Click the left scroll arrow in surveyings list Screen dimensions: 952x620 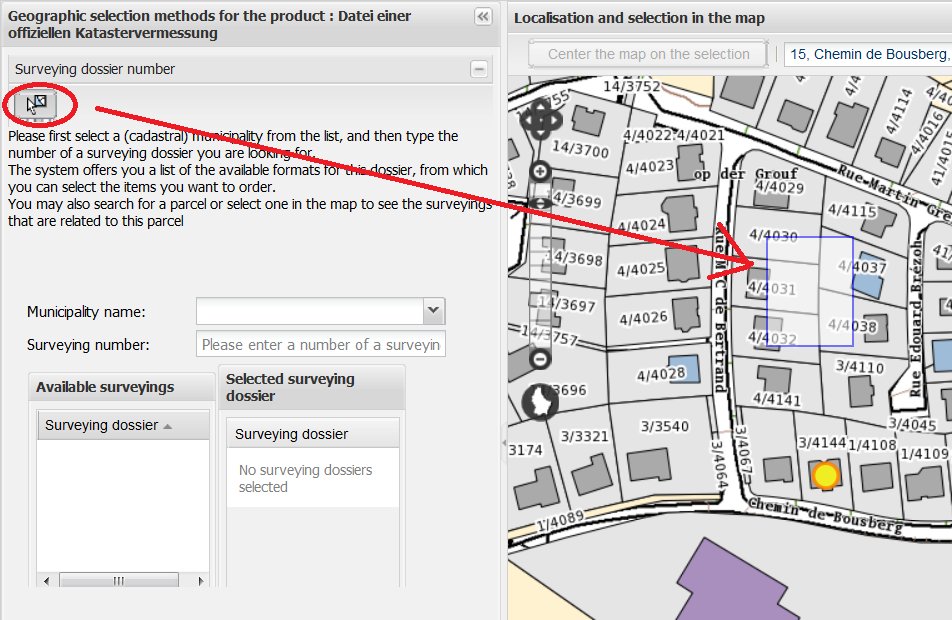pyautogui.click(x=43, y=581)
